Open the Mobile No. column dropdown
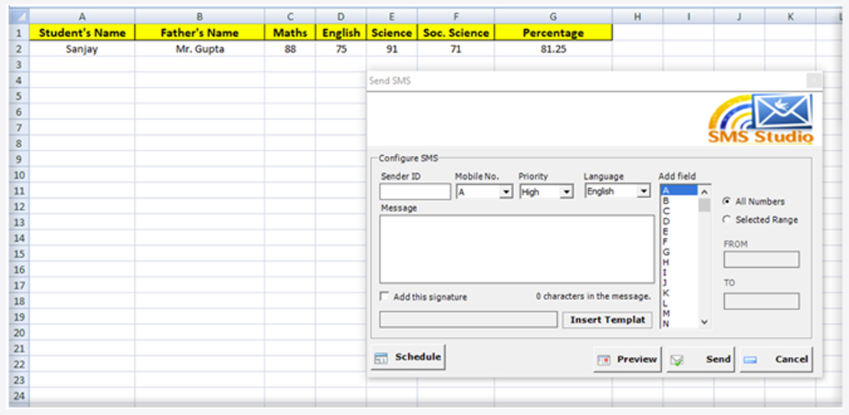 tap(506, 192)
